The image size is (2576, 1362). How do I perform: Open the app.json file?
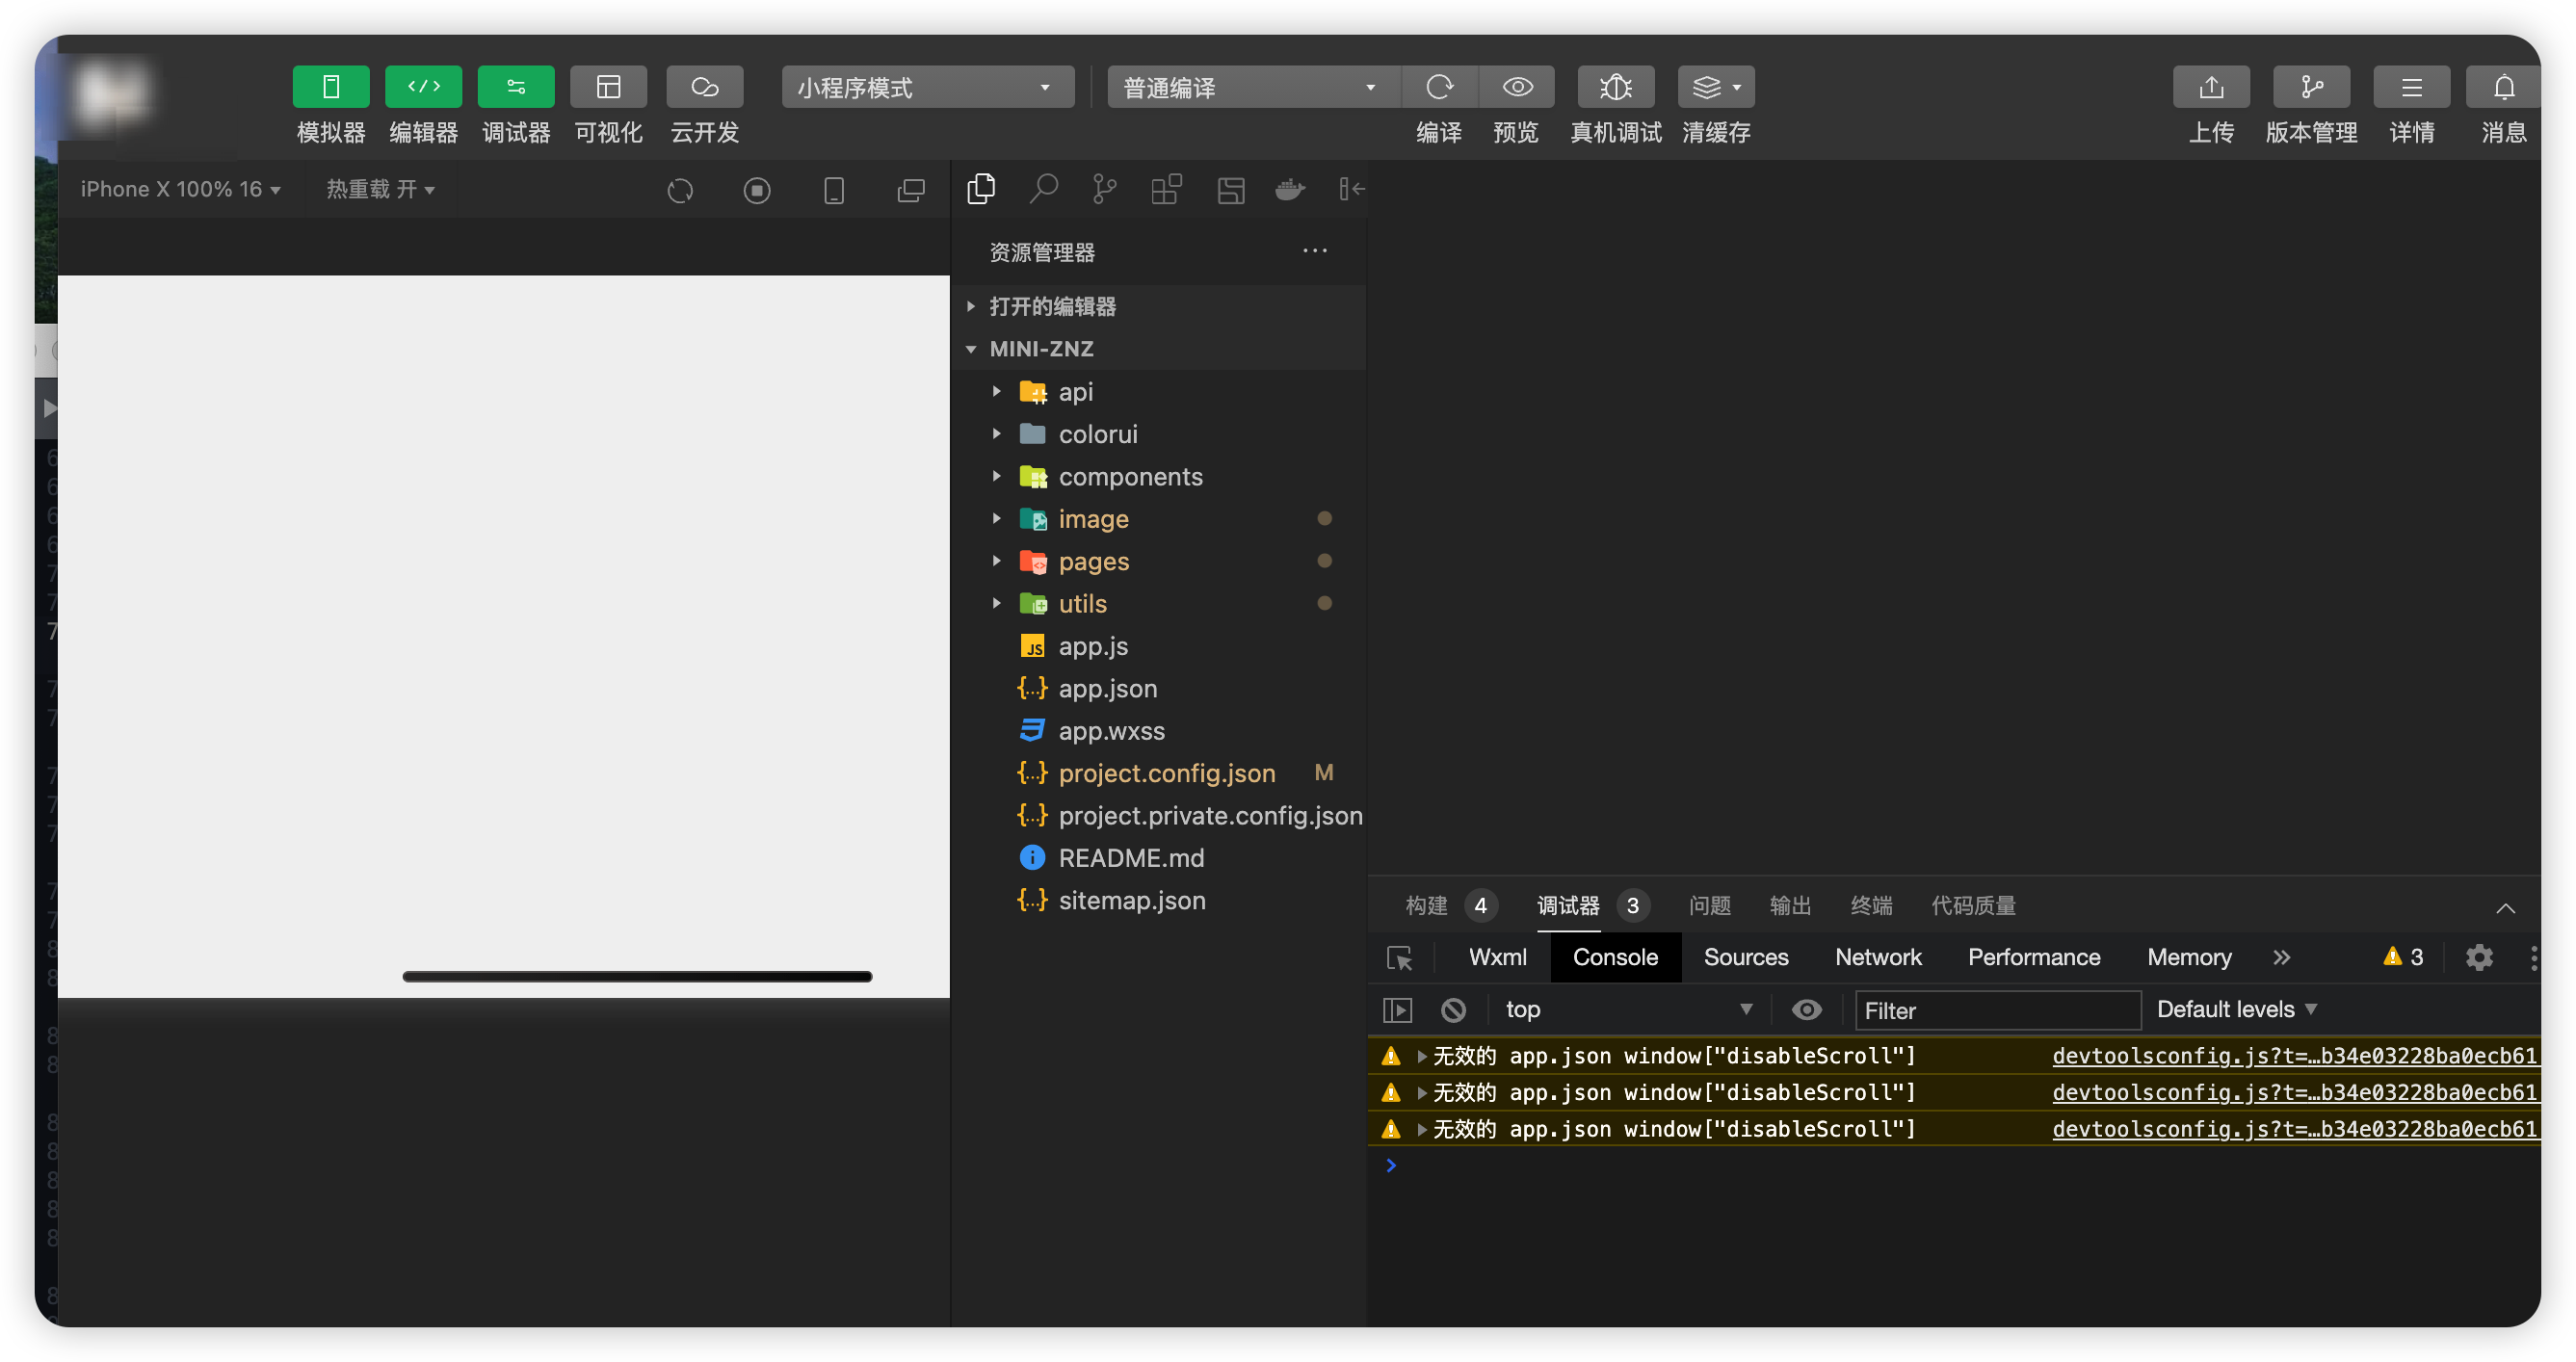[1107, 689]
